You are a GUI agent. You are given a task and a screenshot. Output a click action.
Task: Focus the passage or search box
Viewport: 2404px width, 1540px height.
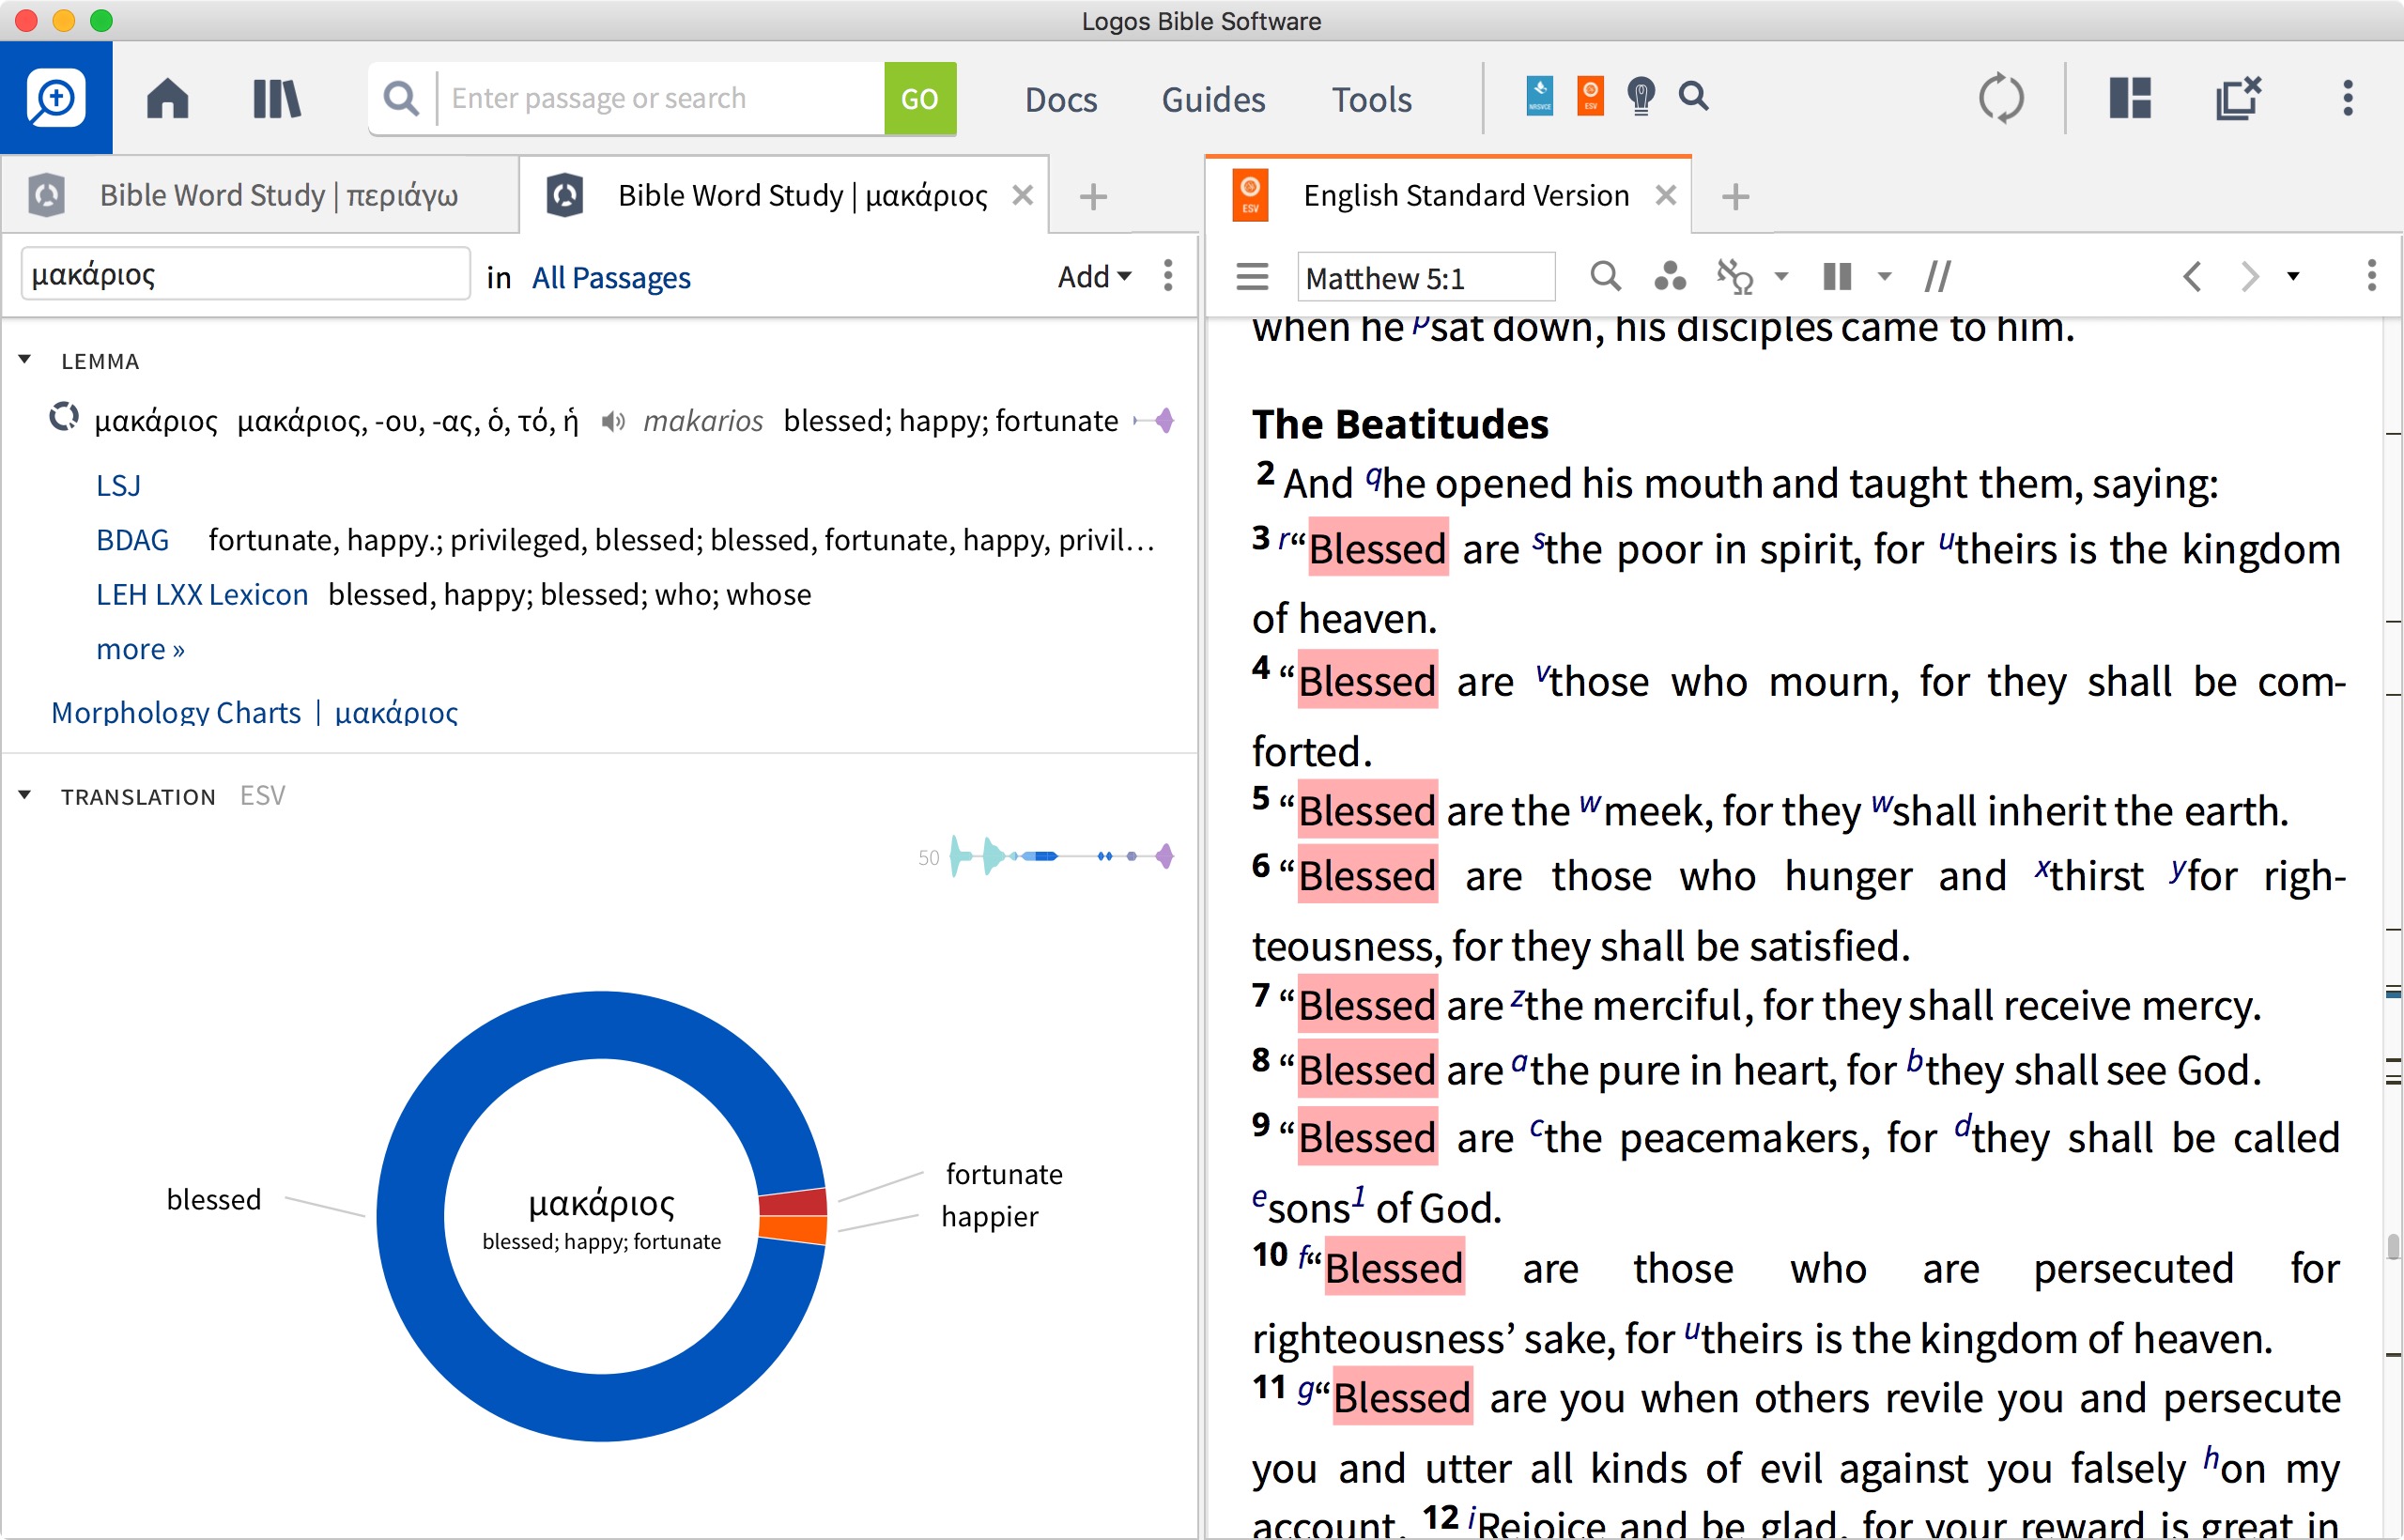click(661, 98)
